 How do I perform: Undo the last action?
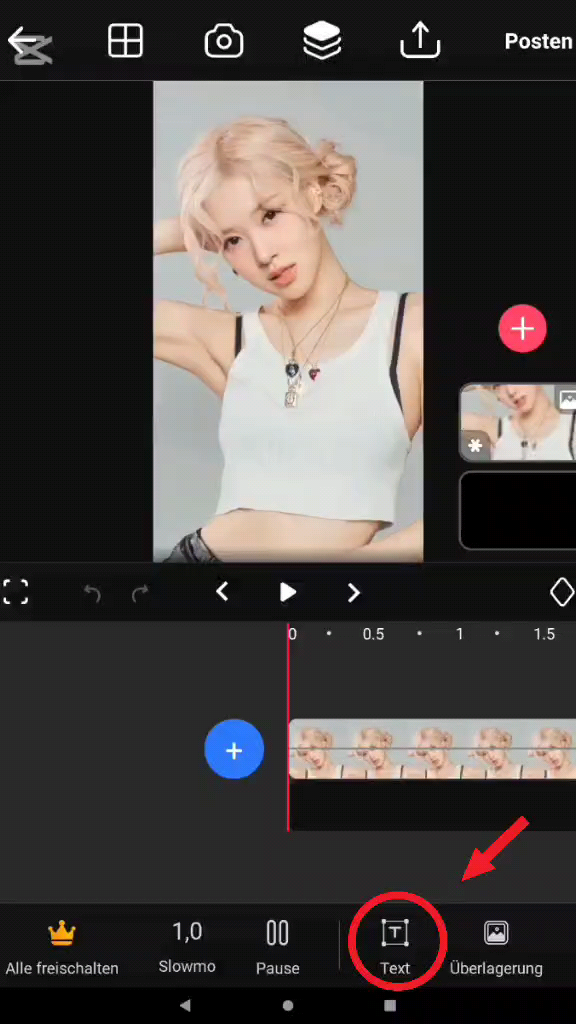point(92,593)
